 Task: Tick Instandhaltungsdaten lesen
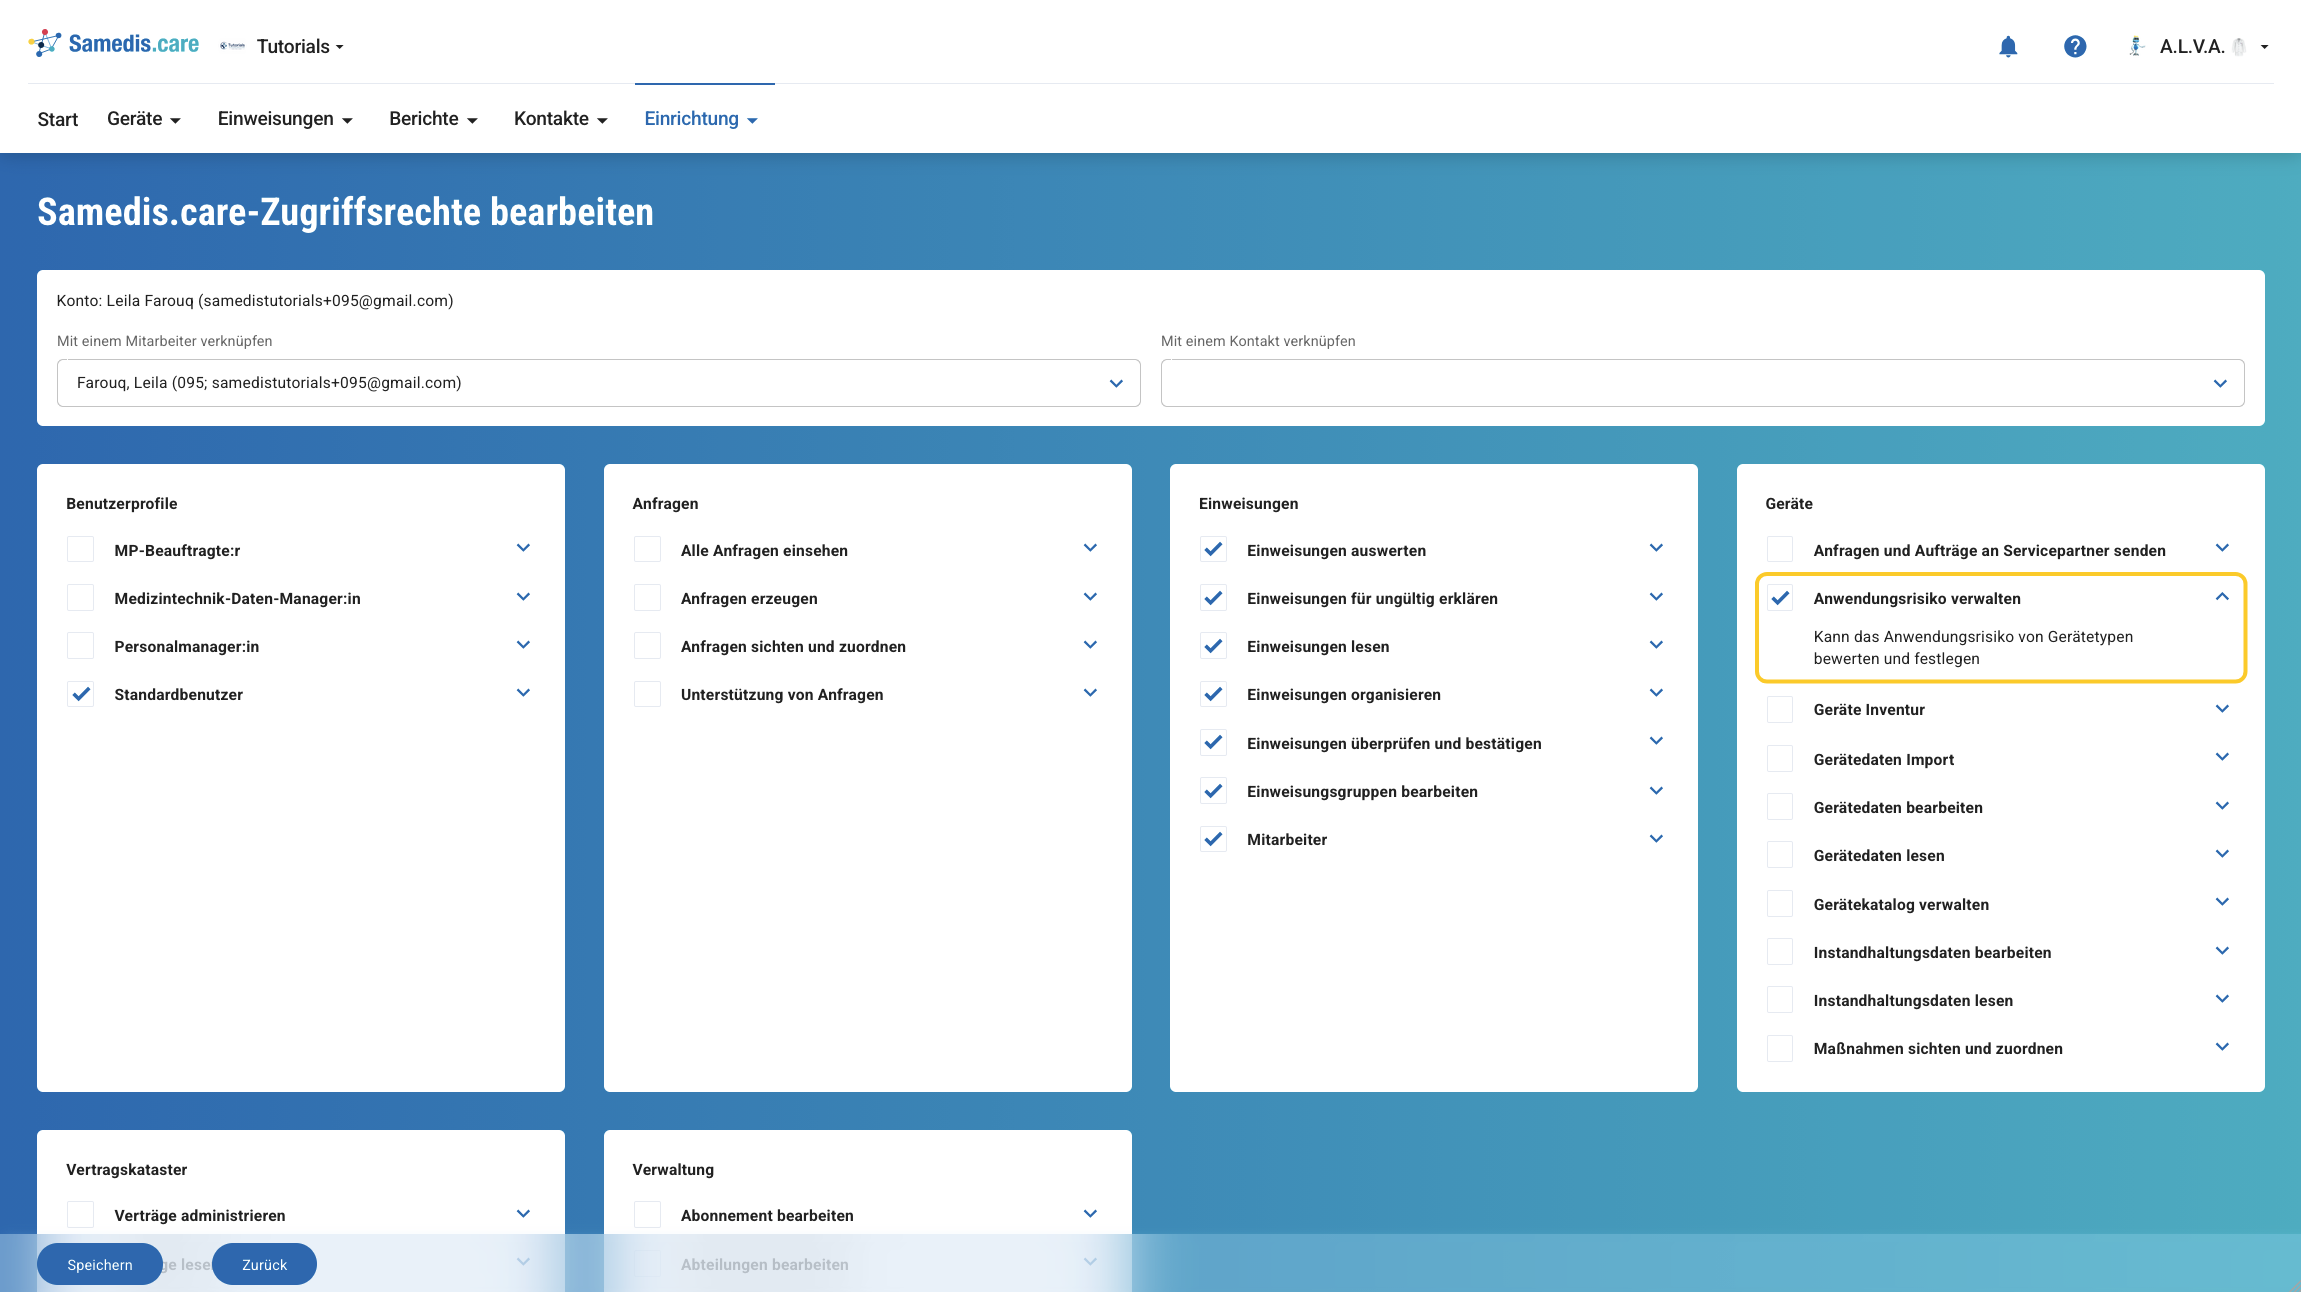pyautogui.click(x=1781, y=1000)
